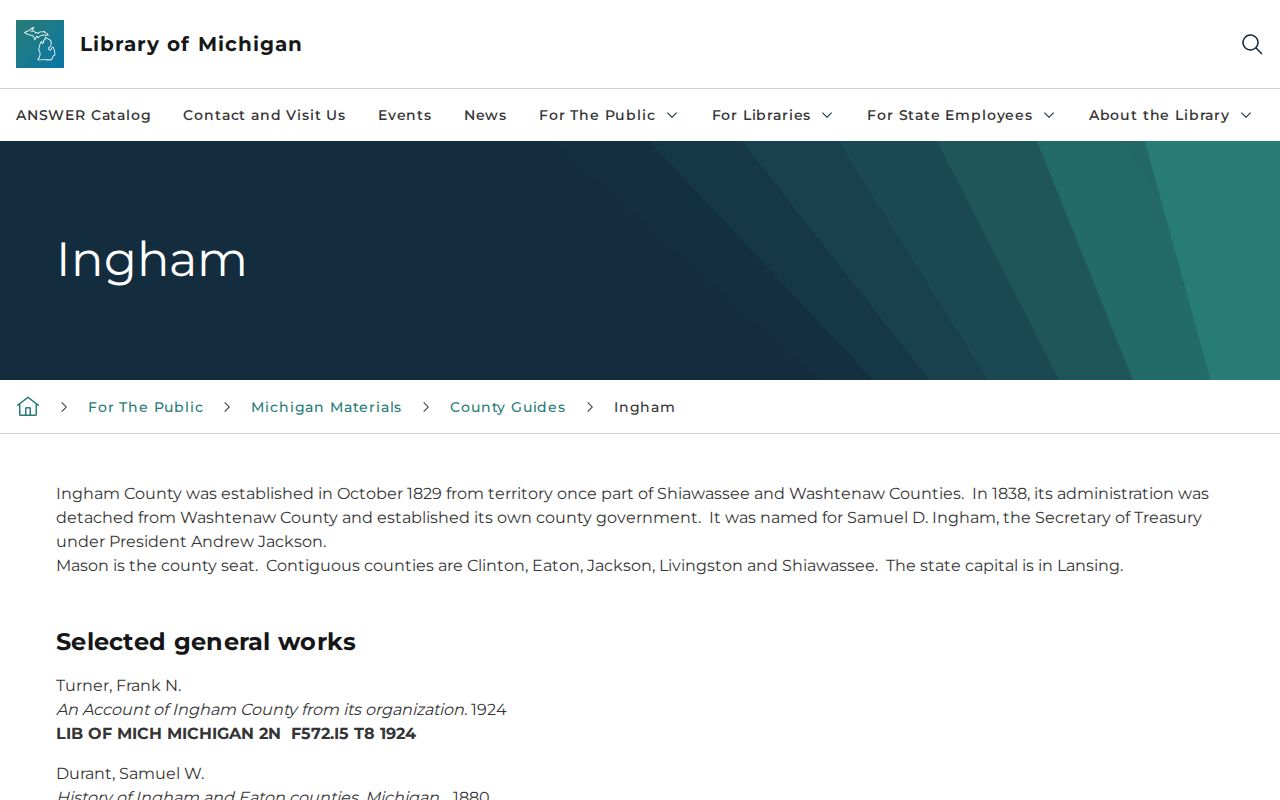This screenshot has height=800, width=1280.
Task: Go to the home breadcrumb icon
Action: pyautogui.click(x=28, y=406)
